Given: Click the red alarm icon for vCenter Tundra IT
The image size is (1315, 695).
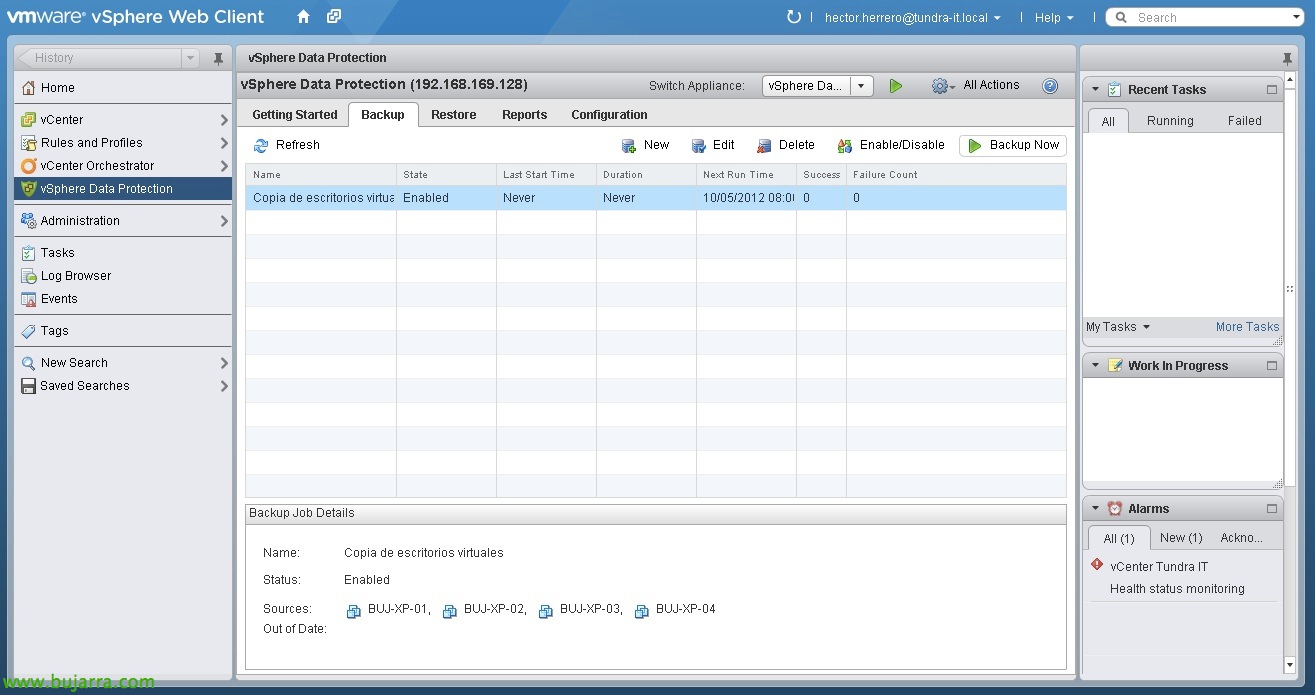Looking at the screenshot, I should [x=1097, y=565].
